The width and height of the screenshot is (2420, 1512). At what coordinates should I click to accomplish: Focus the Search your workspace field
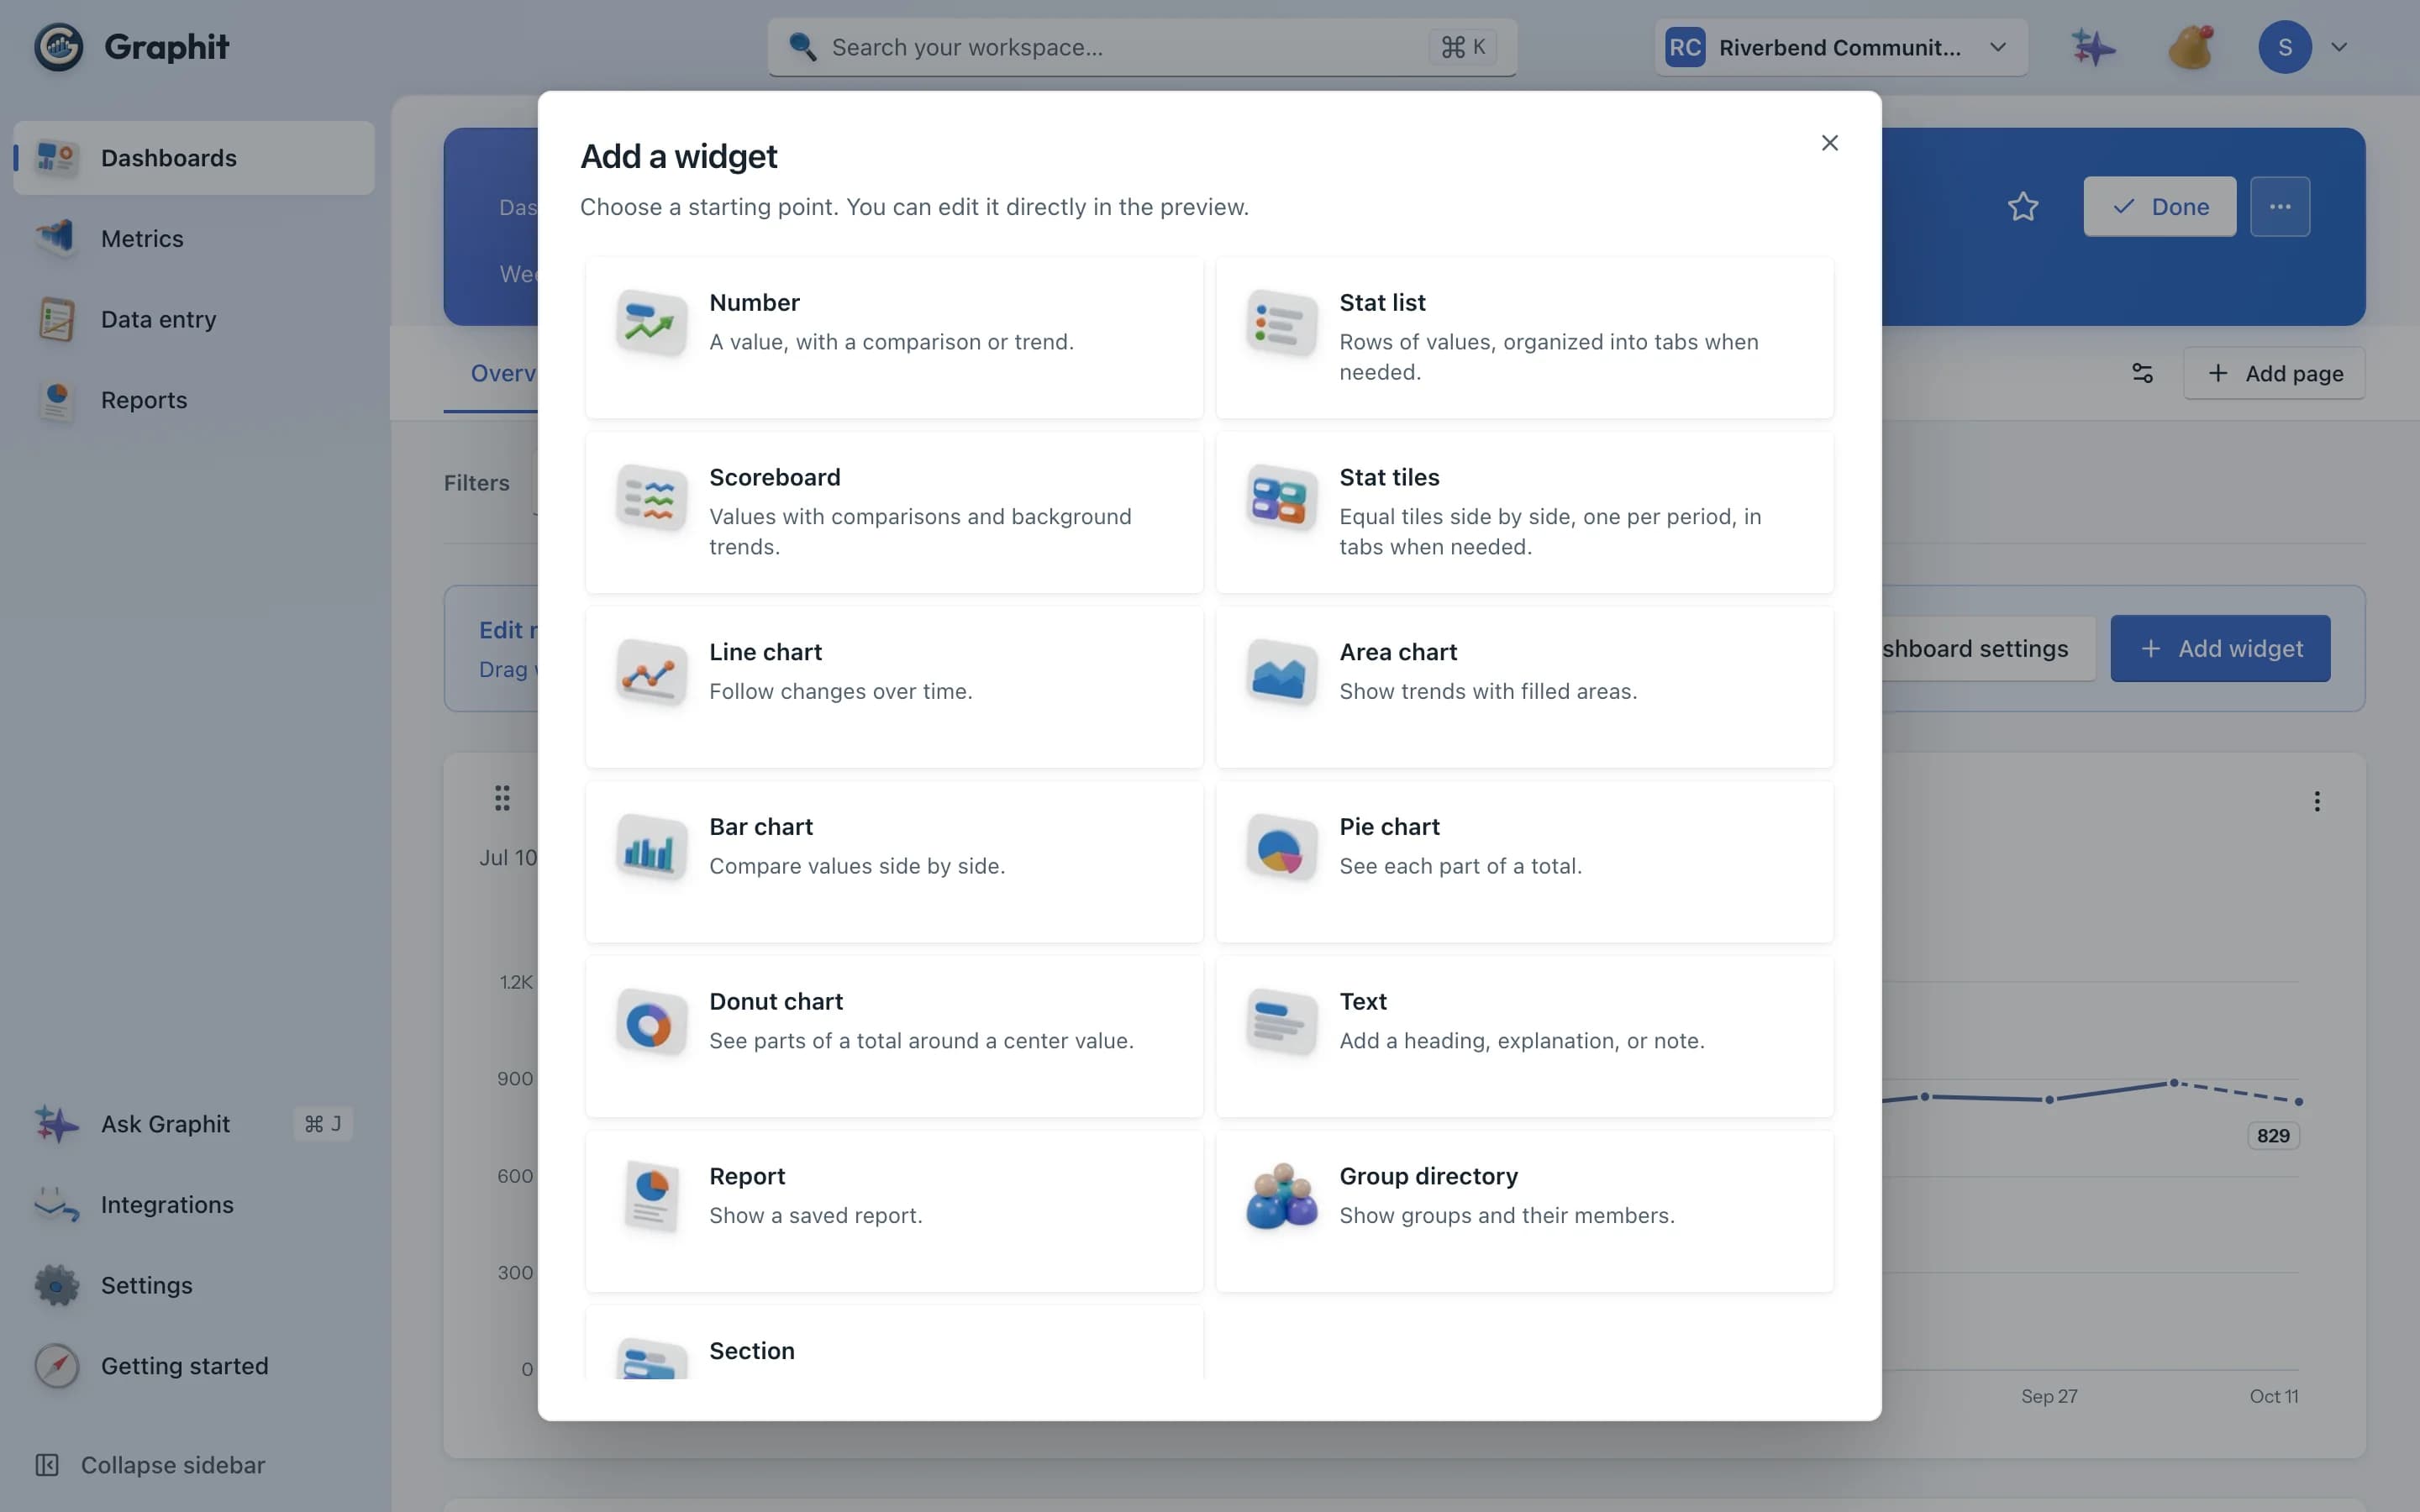click(1142, 47)
